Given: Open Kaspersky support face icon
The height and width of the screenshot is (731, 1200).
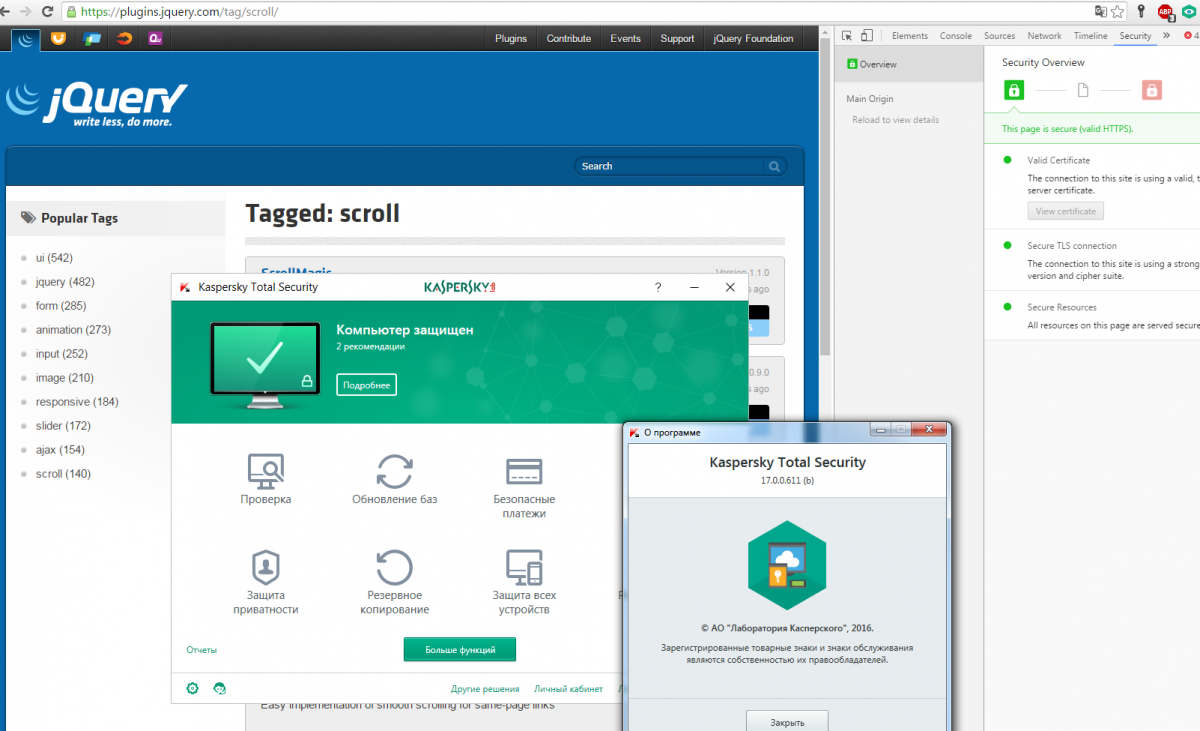Looking at the screenshot, I should (x=220, y=688).
